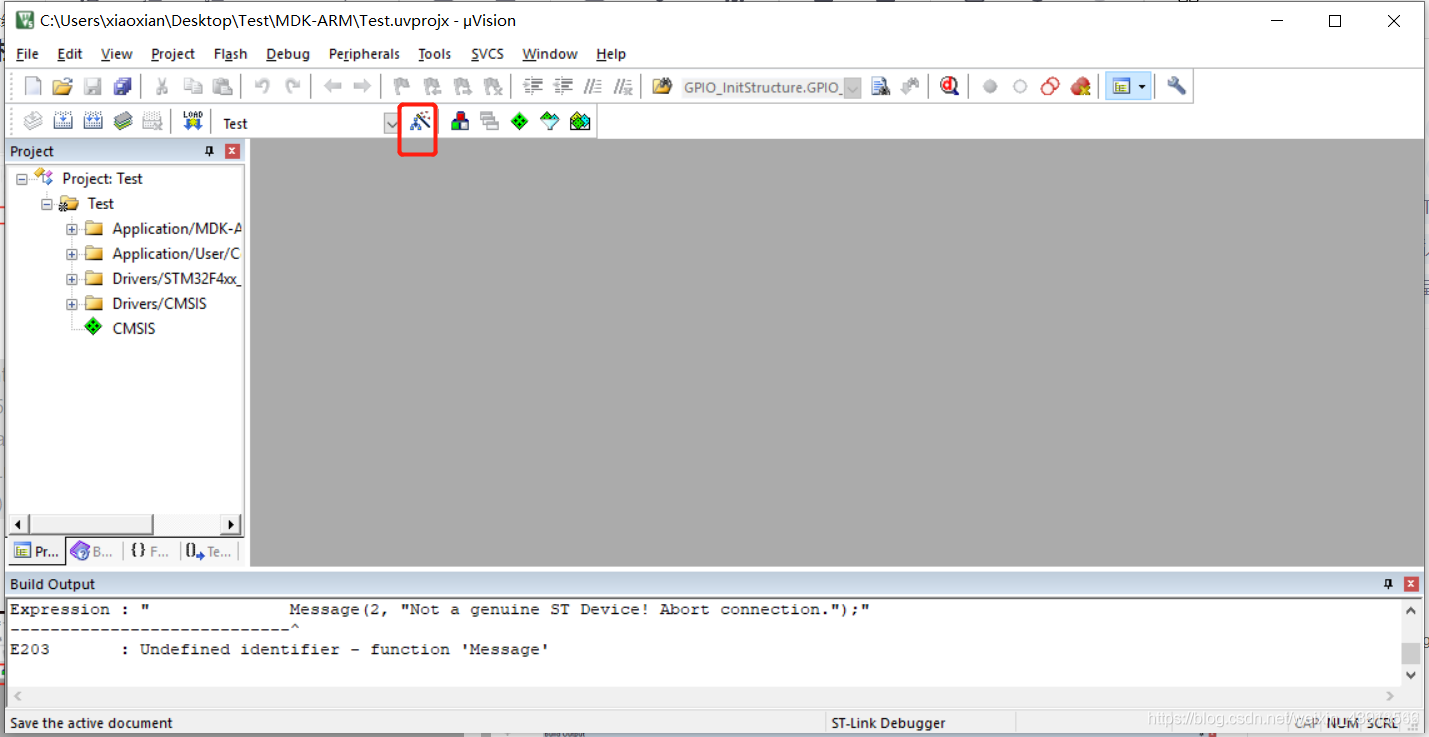Screen dimensions: 1429x737
Task: Click the Find icon beside the search box
Action: [880, 87]
